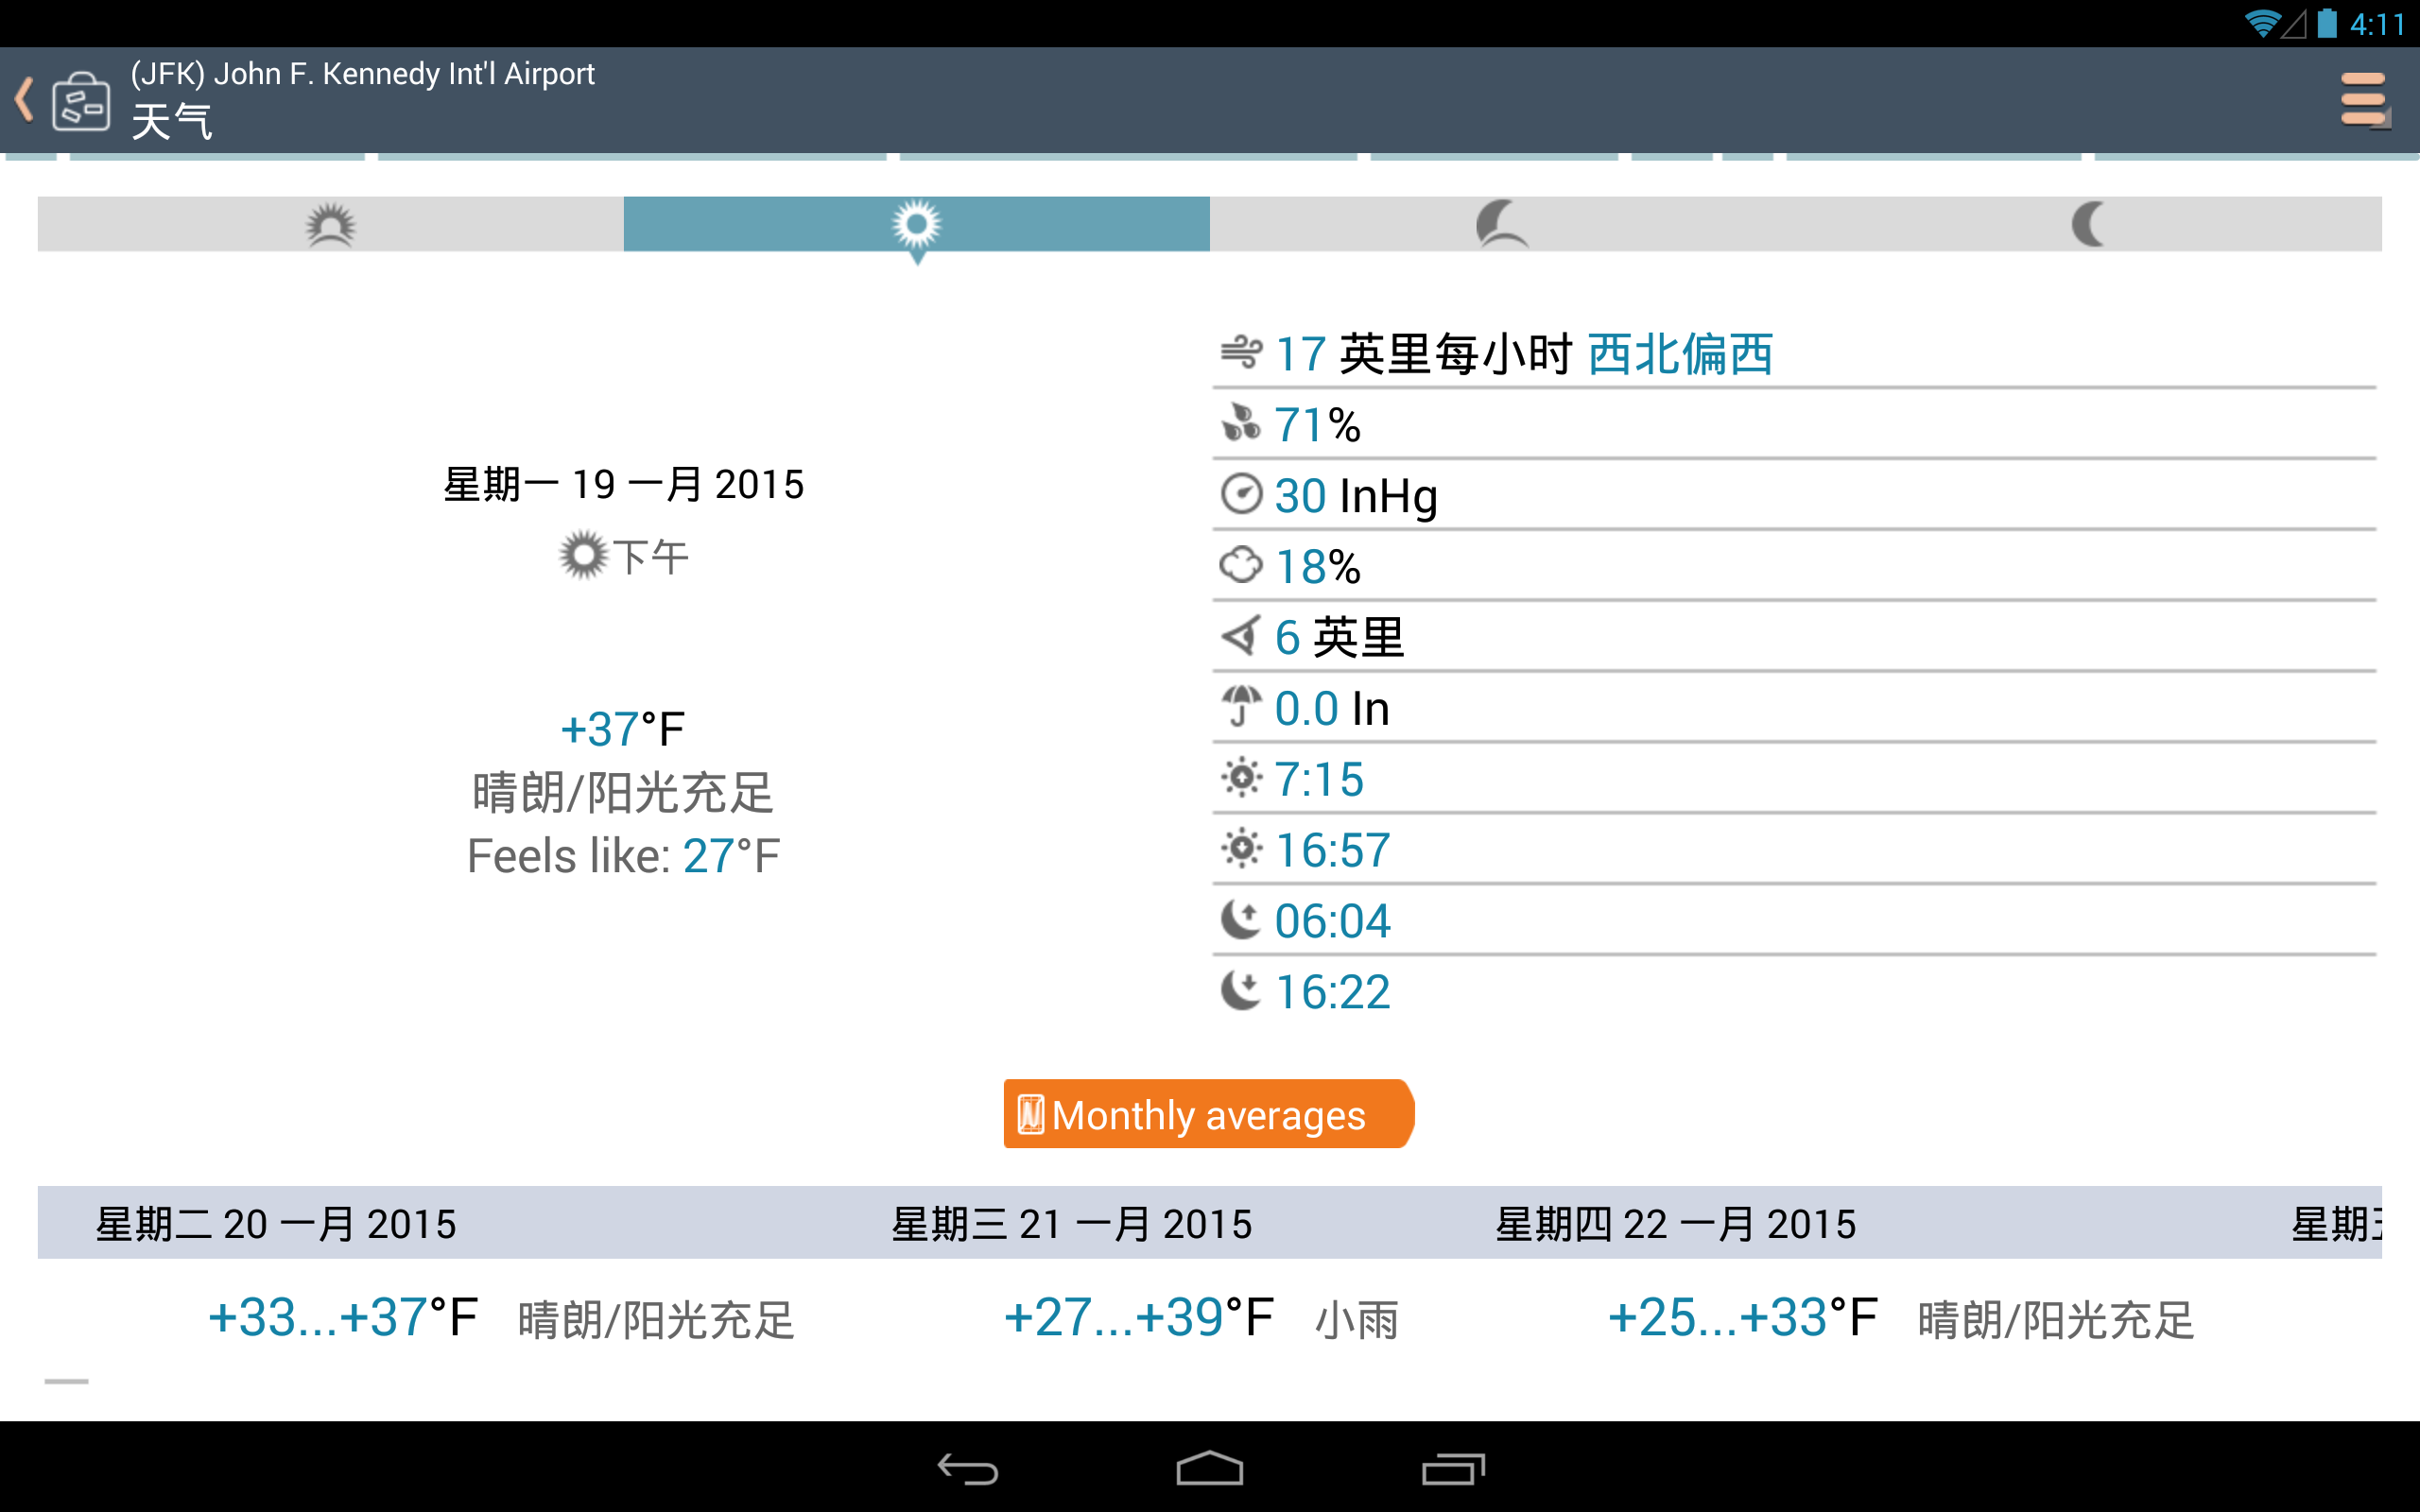
Task: Switch to the night crescent moon tab
Action: tap(2088, 224)
